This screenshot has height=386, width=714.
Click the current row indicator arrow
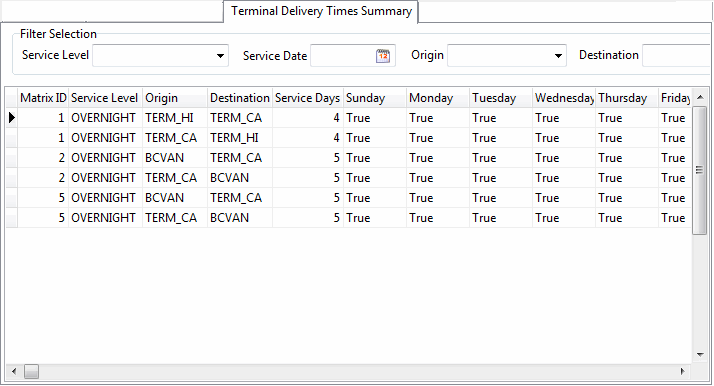(12, 118)
